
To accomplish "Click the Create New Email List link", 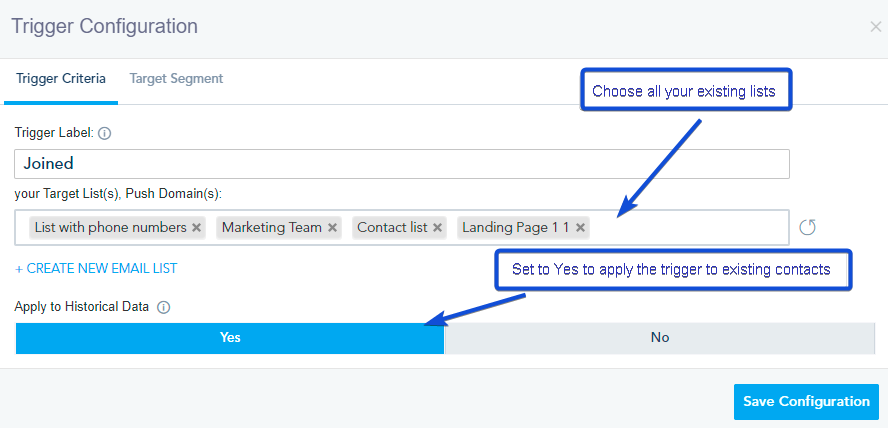I will pos(96,268).
